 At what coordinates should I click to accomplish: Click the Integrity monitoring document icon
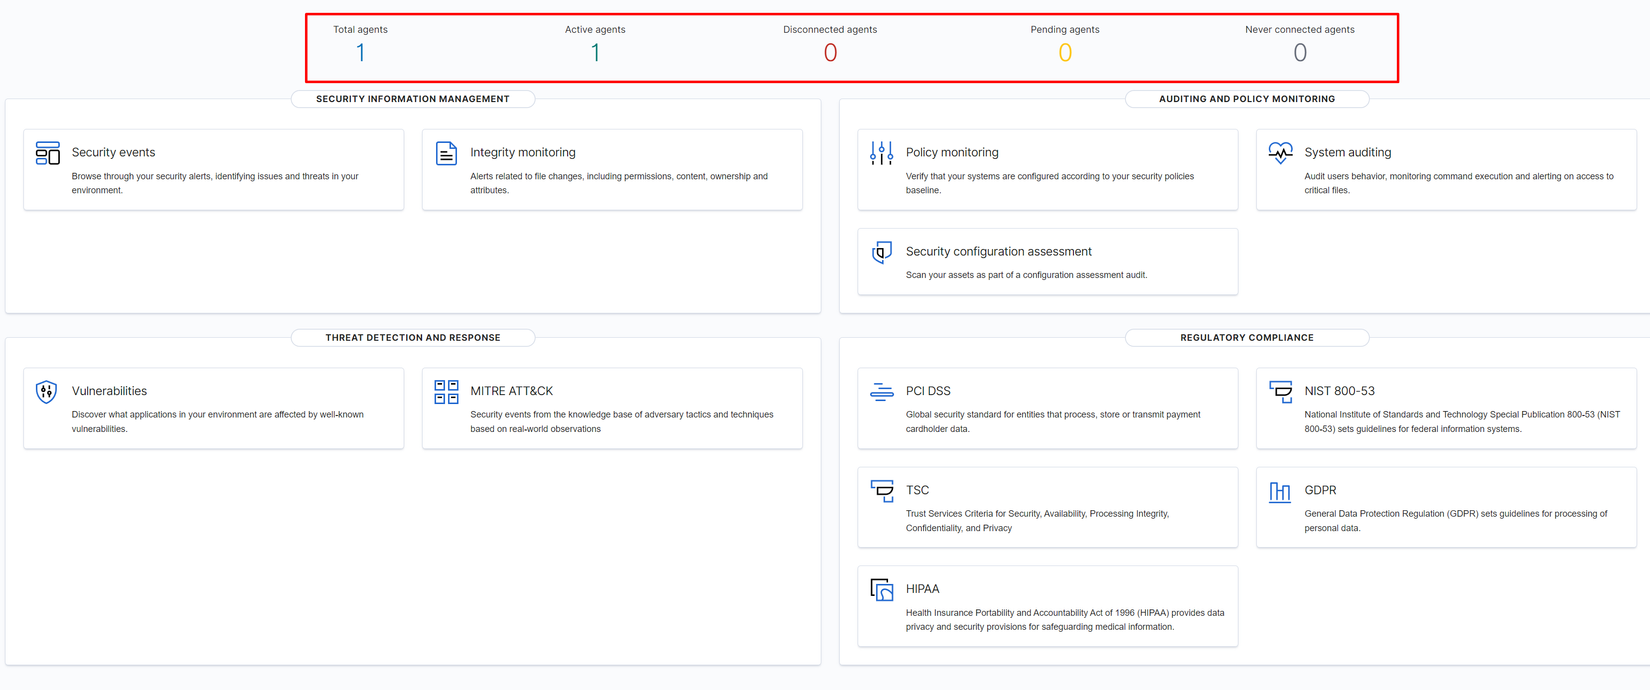click(x=446, y=153)
